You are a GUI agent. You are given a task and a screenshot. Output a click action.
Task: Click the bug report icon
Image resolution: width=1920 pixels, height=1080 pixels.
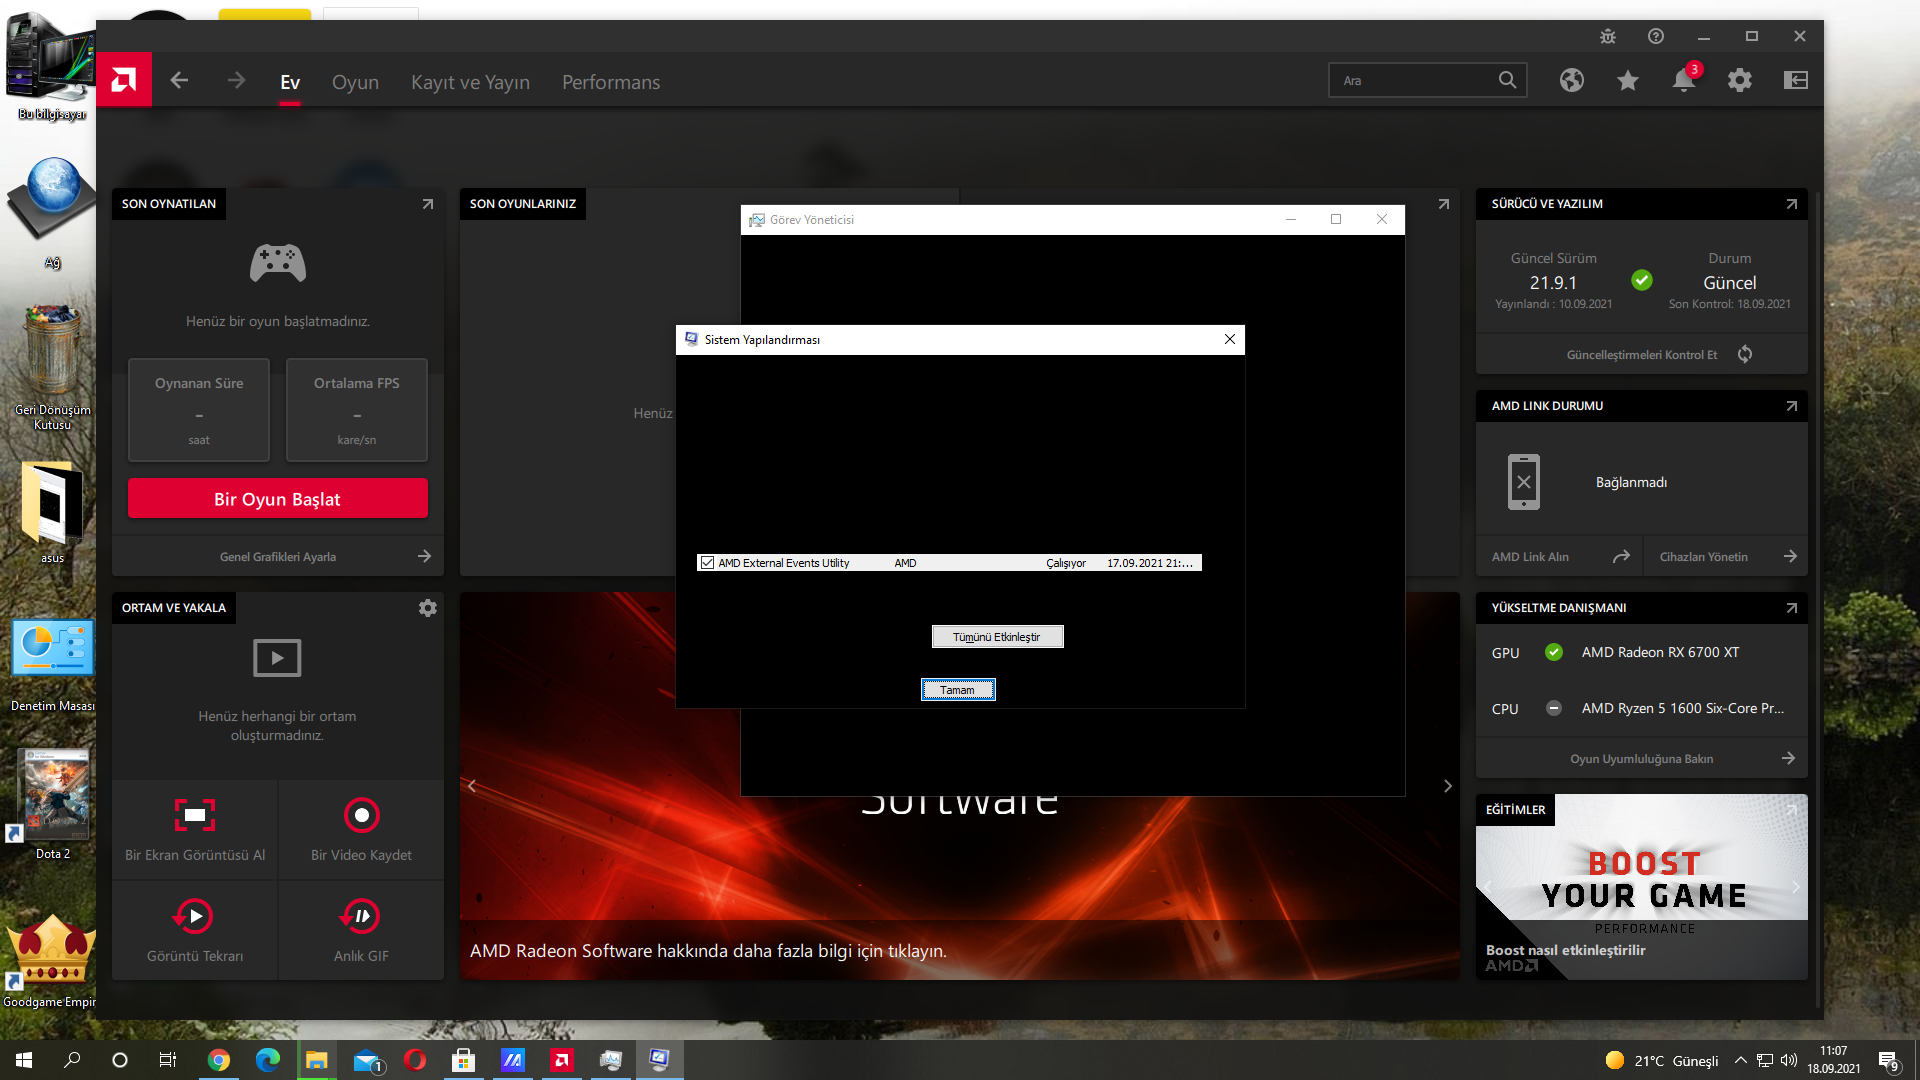pos(1608,37)
